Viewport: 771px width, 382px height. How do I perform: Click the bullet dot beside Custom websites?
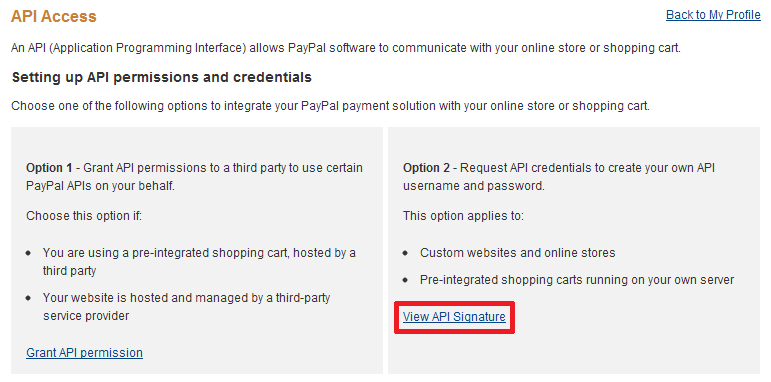(x=405, y=253)
